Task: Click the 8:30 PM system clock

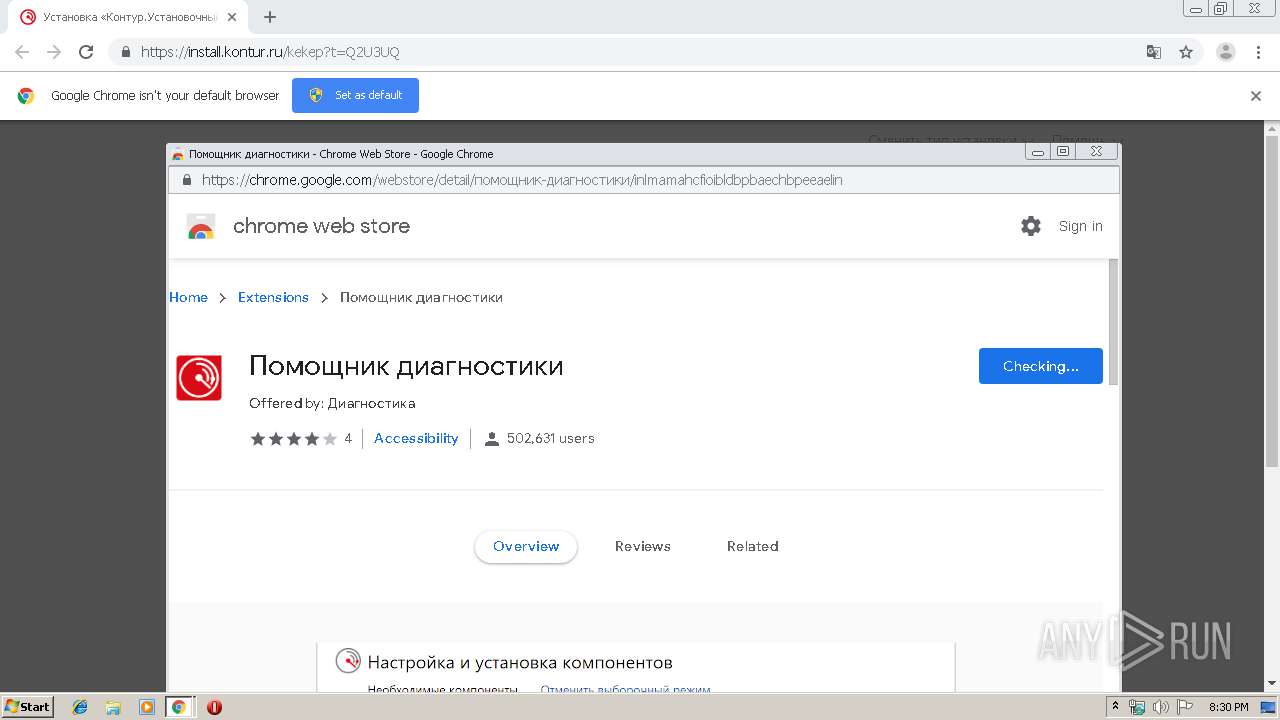Action: [x=1229, y=707]
